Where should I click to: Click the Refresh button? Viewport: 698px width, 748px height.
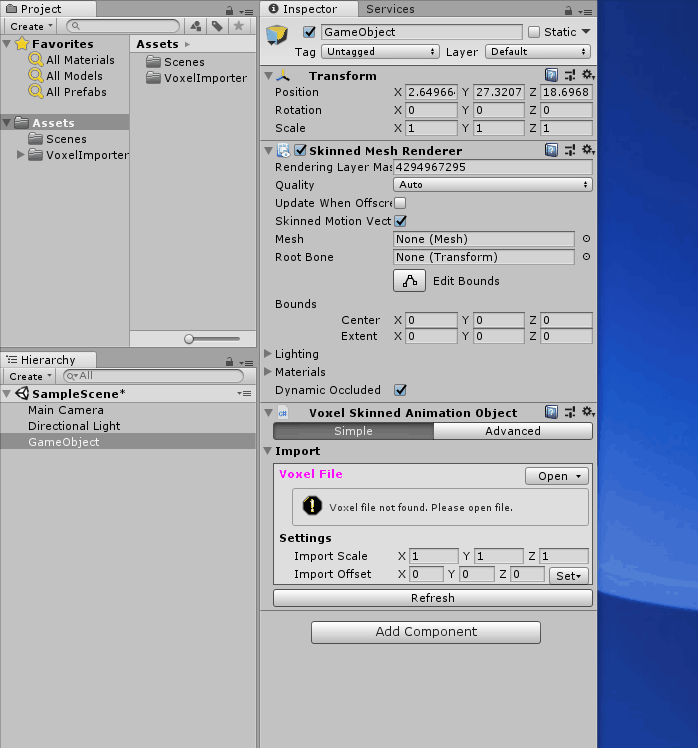(433, 598)
